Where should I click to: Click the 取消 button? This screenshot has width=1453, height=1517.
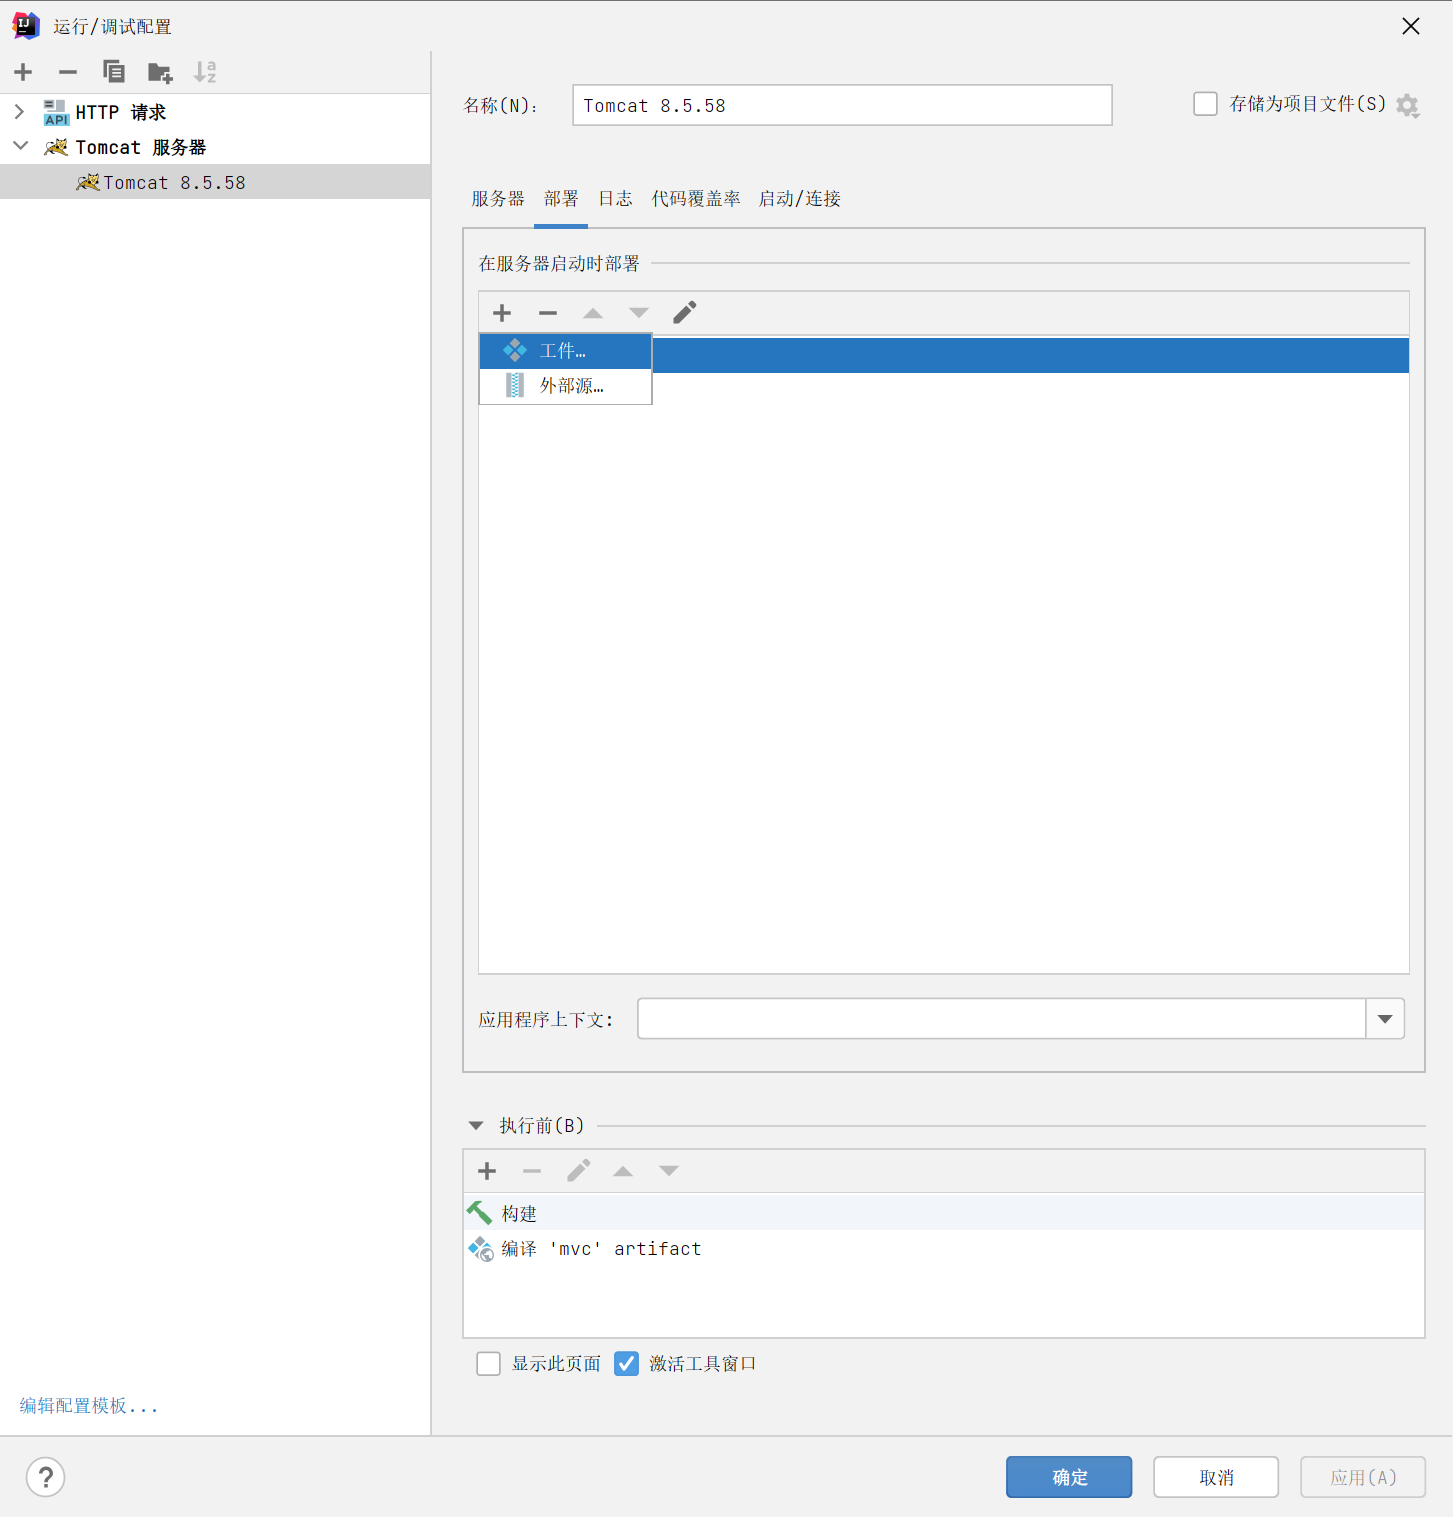(x=1216, y=1477)
